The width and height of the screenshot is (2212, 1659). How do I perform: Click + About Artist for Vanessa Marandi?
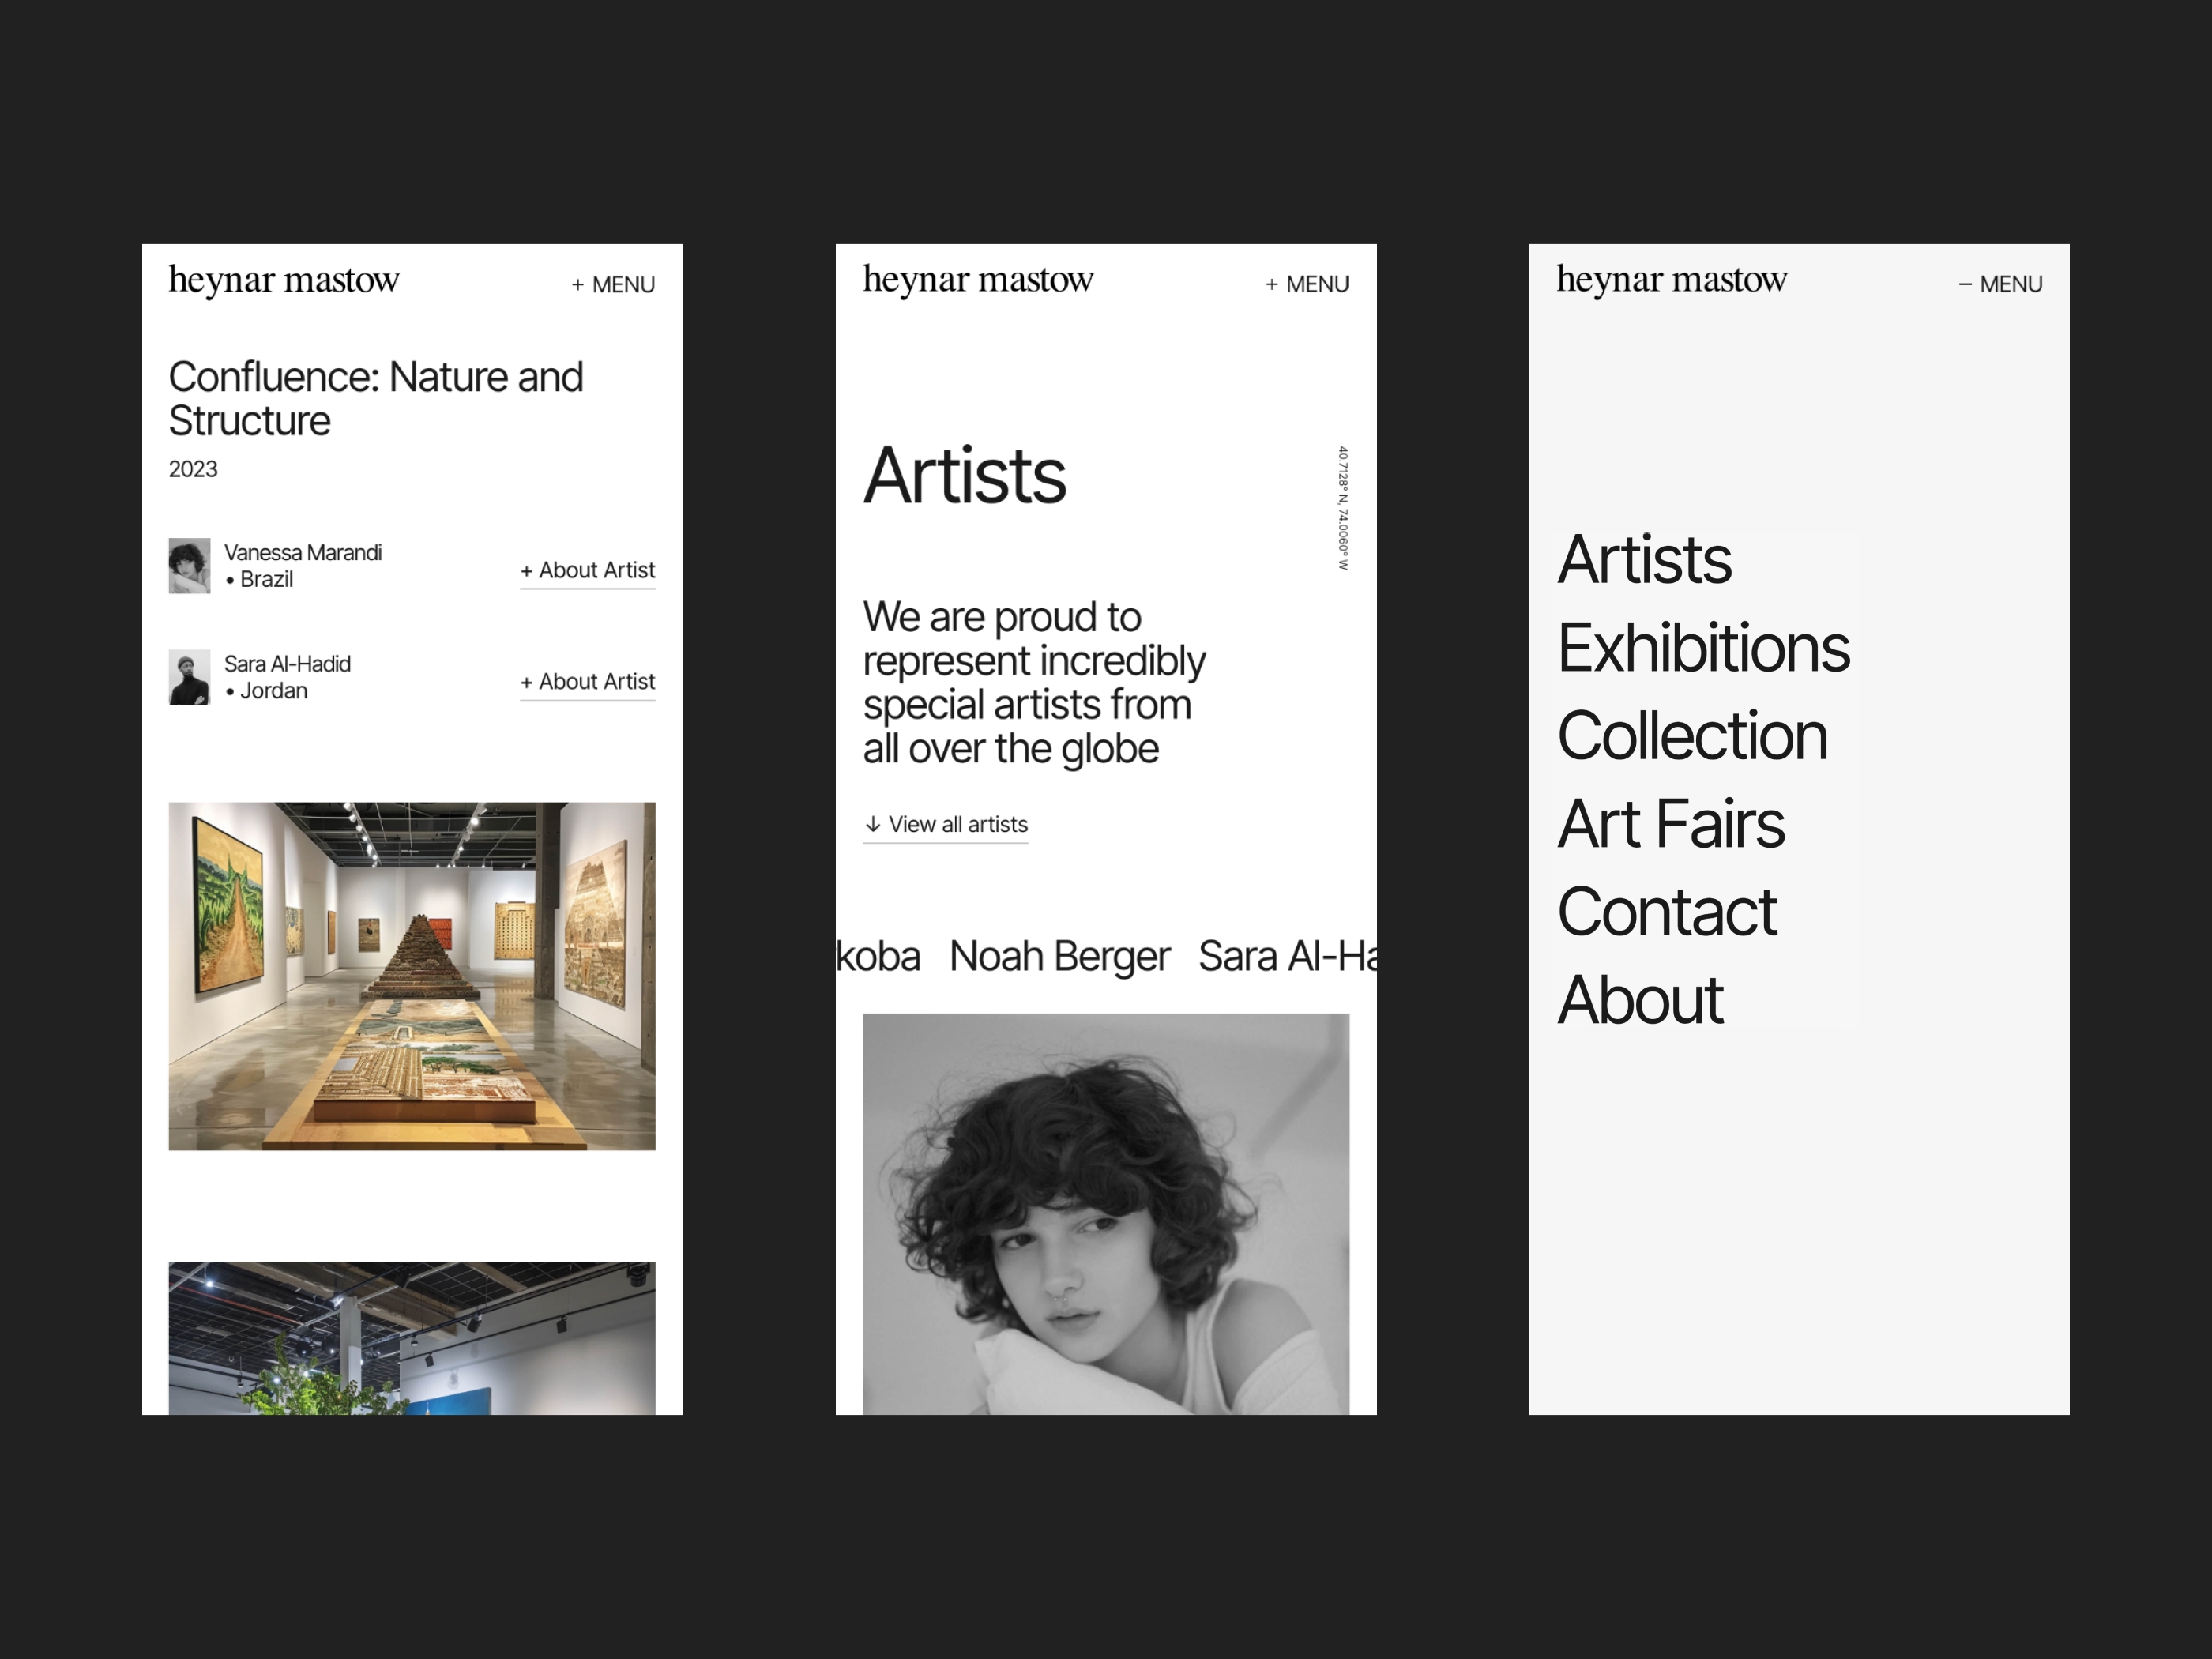pos(584,566)
